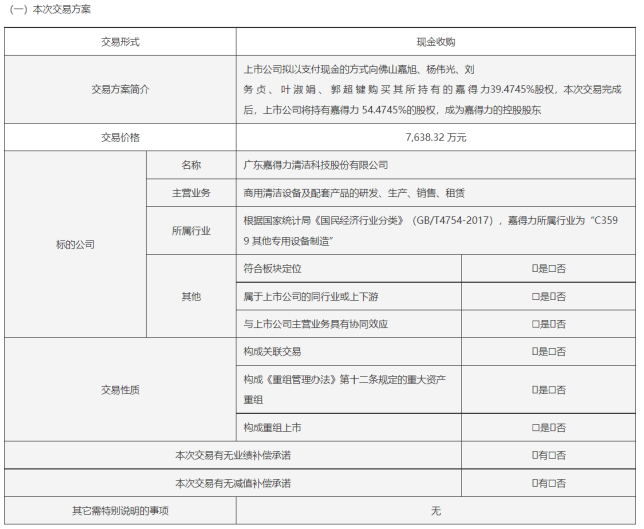Select the 构成重组上市 cell

pos(349,428)
